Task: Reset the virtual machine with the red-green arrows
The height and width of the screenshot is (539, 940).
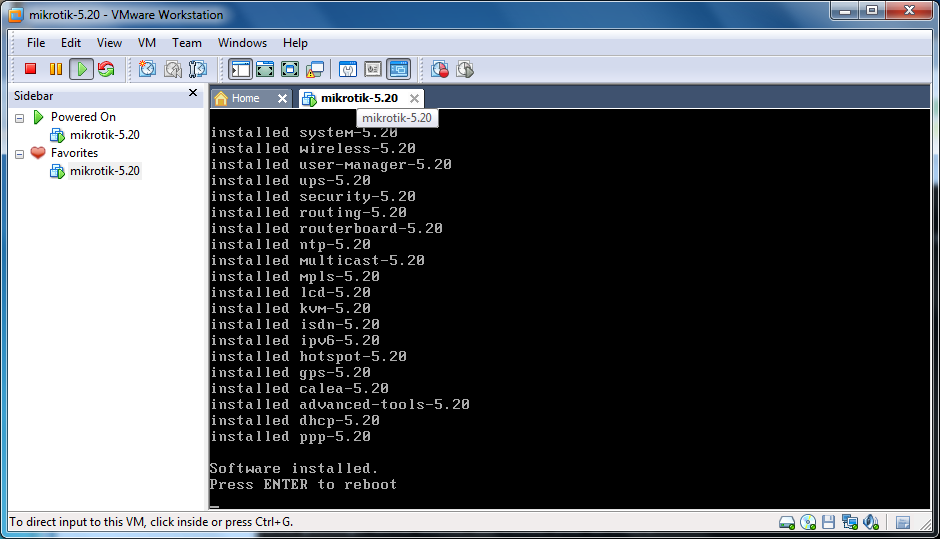Action: [x=107, y=69]
